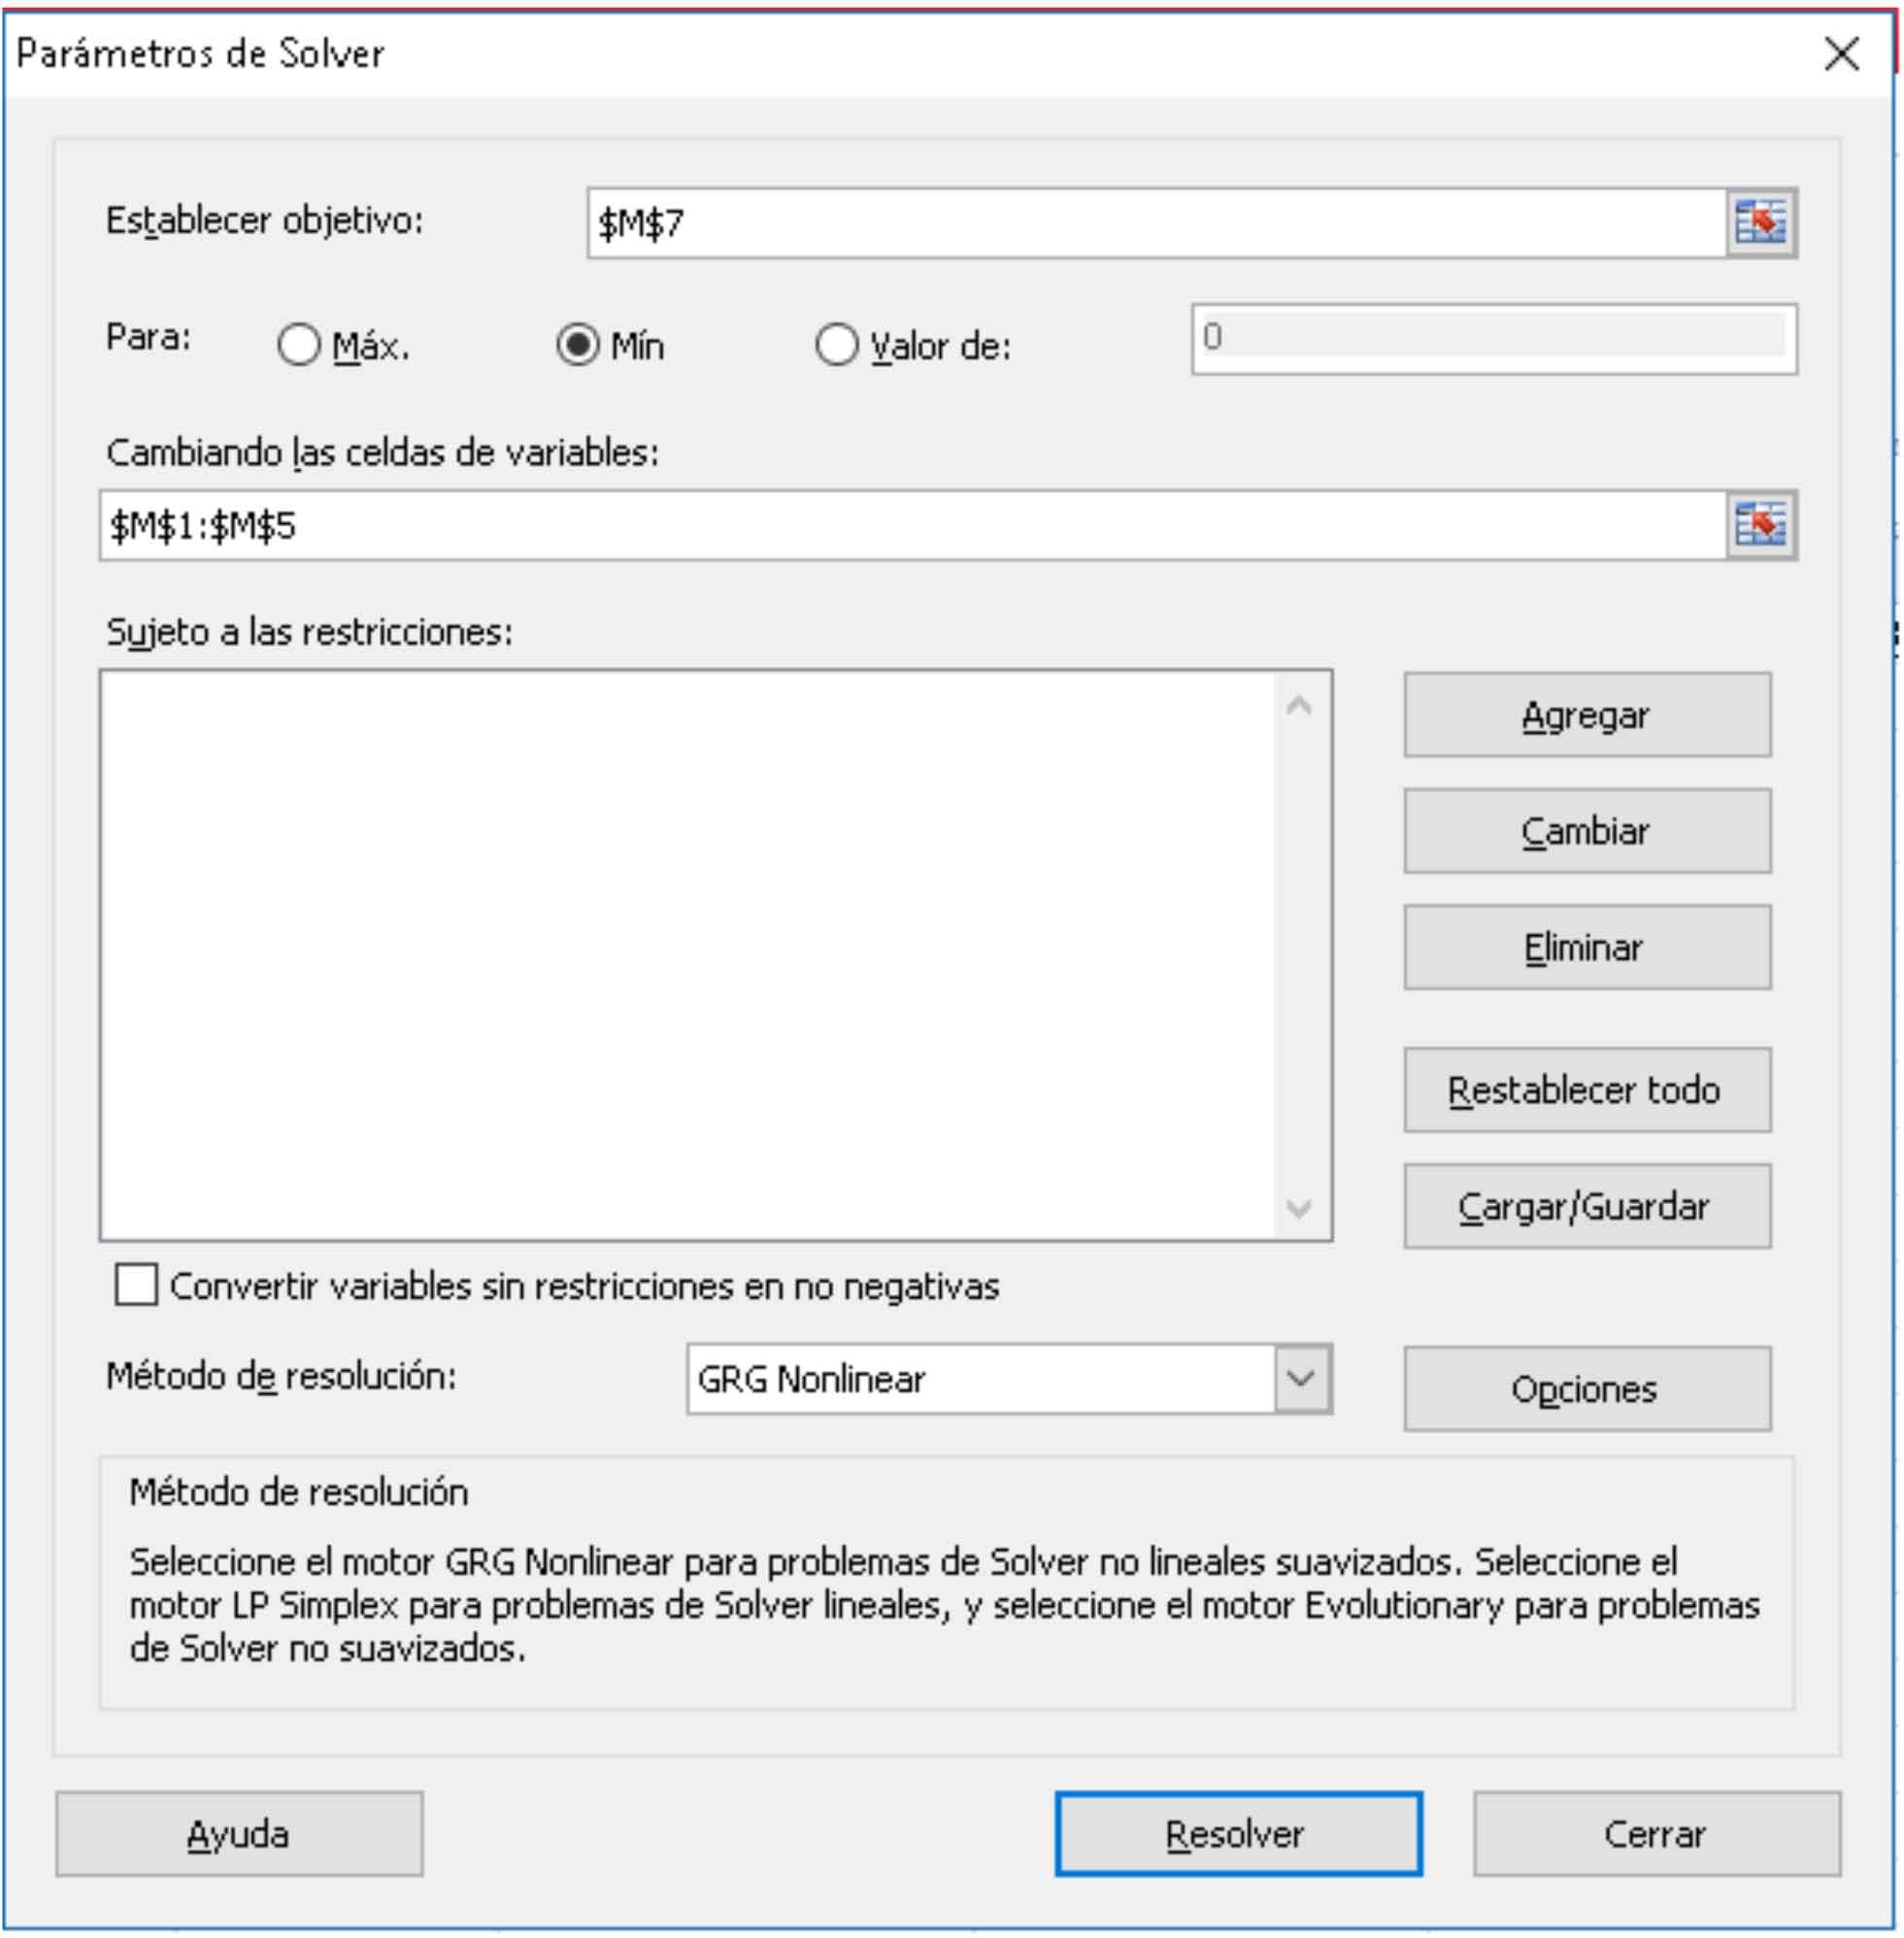
Task: Click range selector icon for objective cell
Action: coord(1760,222)
